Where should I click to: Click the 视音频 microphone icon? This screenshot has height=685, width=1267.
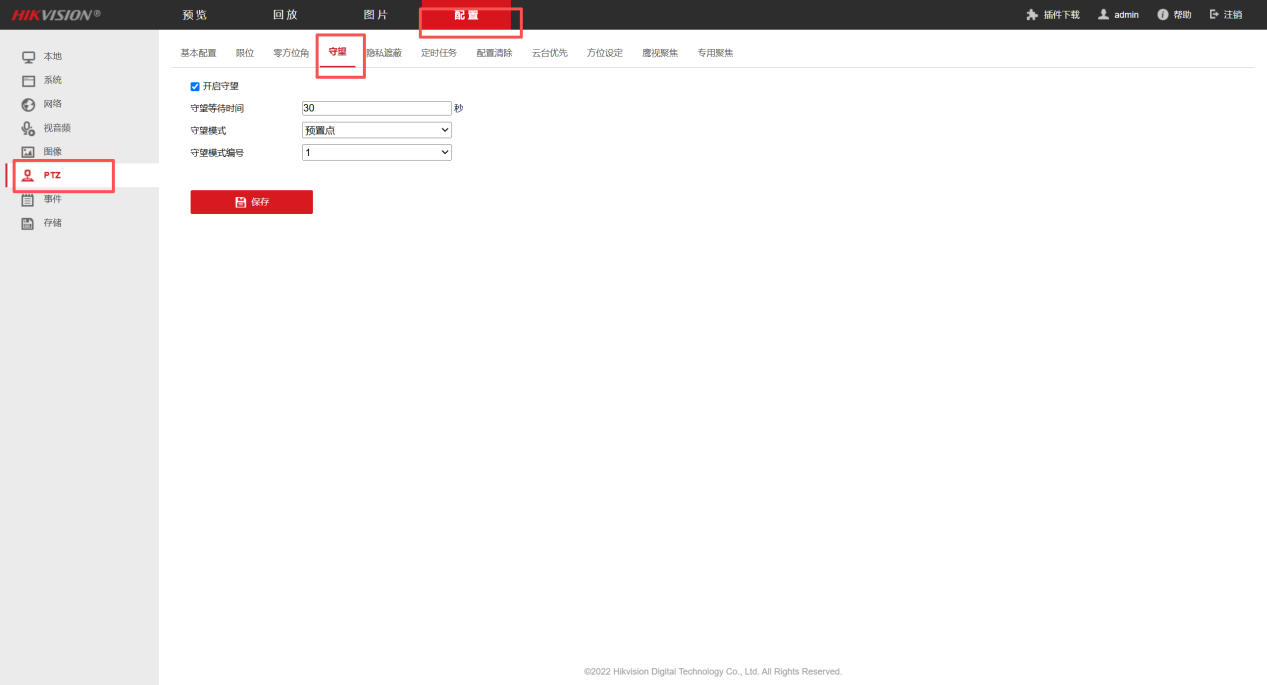click(29, 128)
